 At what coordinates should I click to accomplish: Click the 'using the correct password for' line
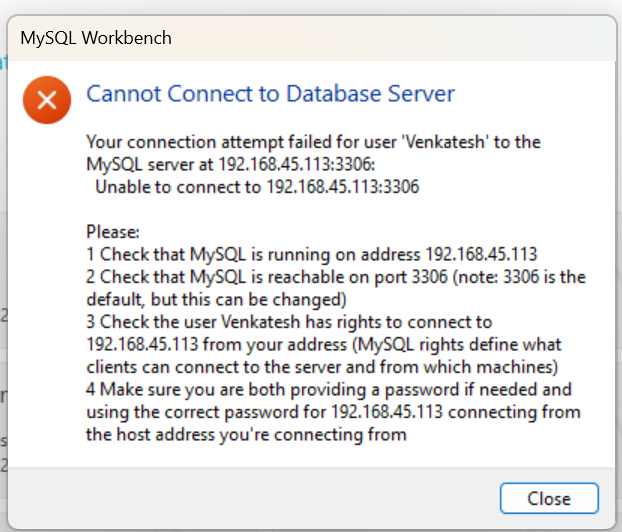click(x=332, y=411)
